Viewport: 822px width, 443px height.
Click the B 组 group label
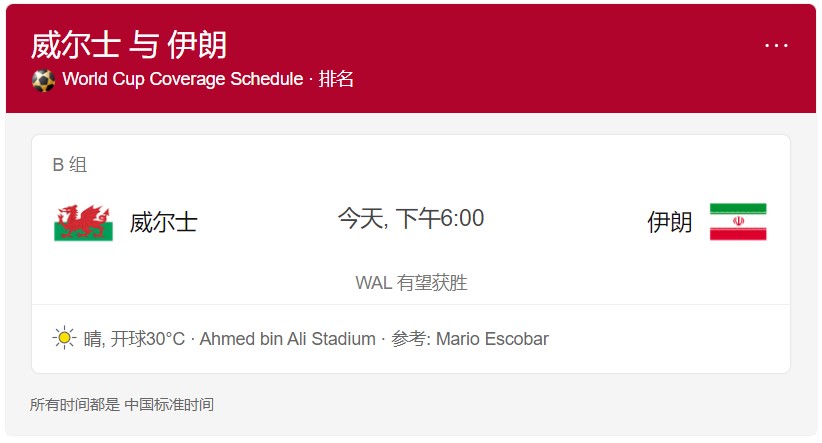[x=70, y=165]
